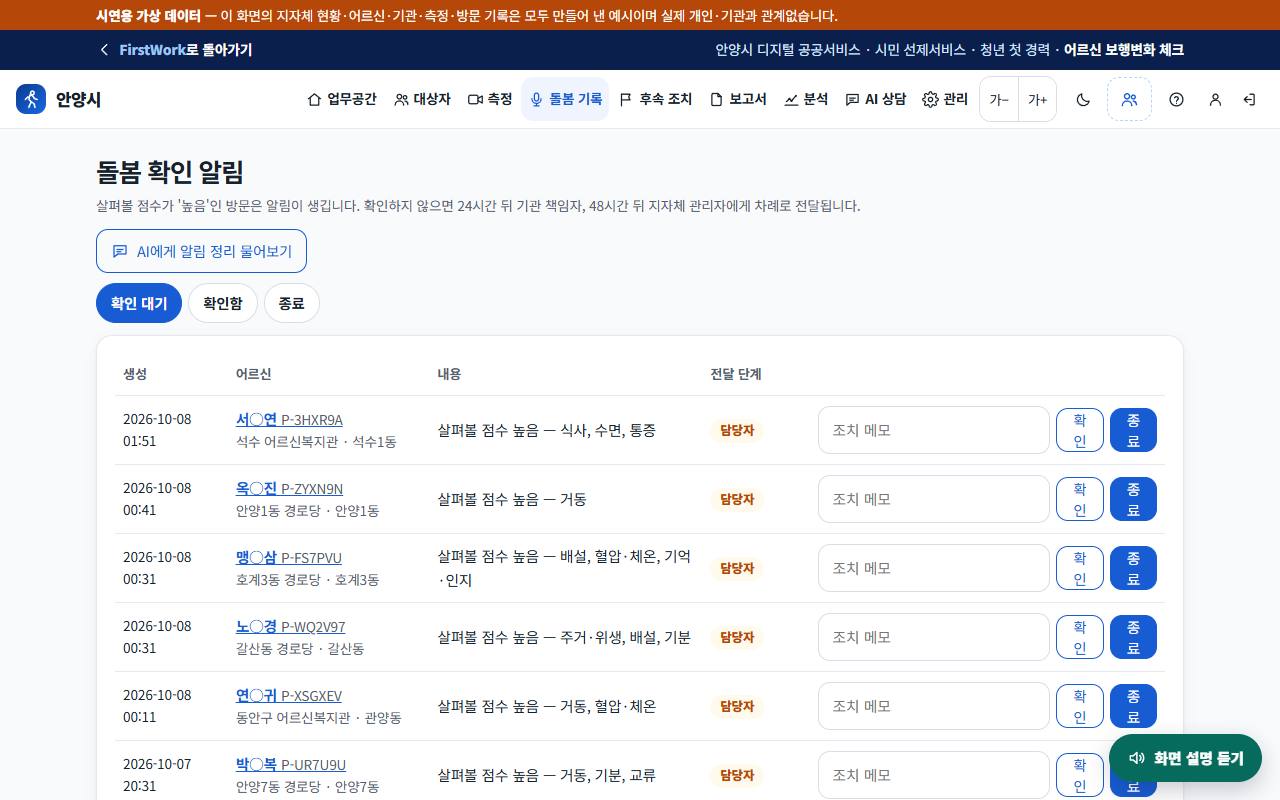The image size is (1280, 800).
Task: Click 종료 button in 옥○진 row
Action: pos(1133,499)
